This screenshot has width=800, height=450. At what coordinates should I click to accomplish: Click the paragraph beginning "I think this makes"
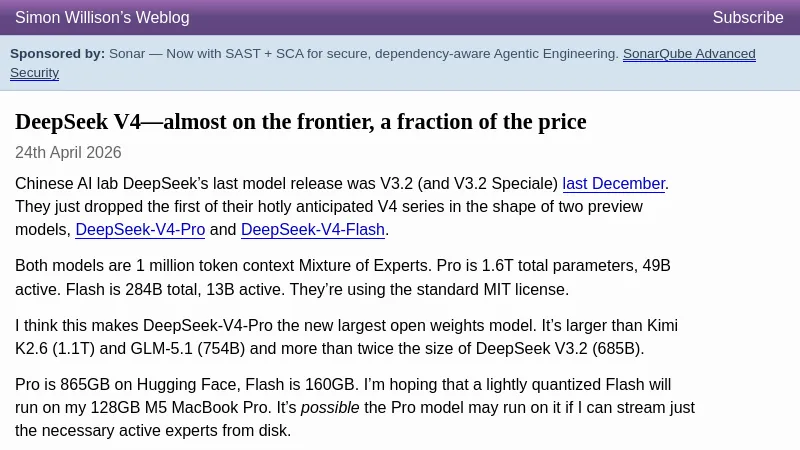click(x=340, y=338)
